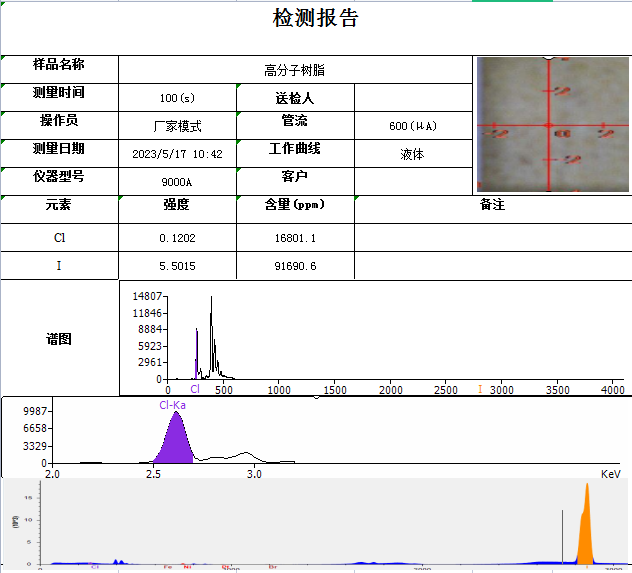Select the 厂家模式 operator cell

tap(177, 126)
